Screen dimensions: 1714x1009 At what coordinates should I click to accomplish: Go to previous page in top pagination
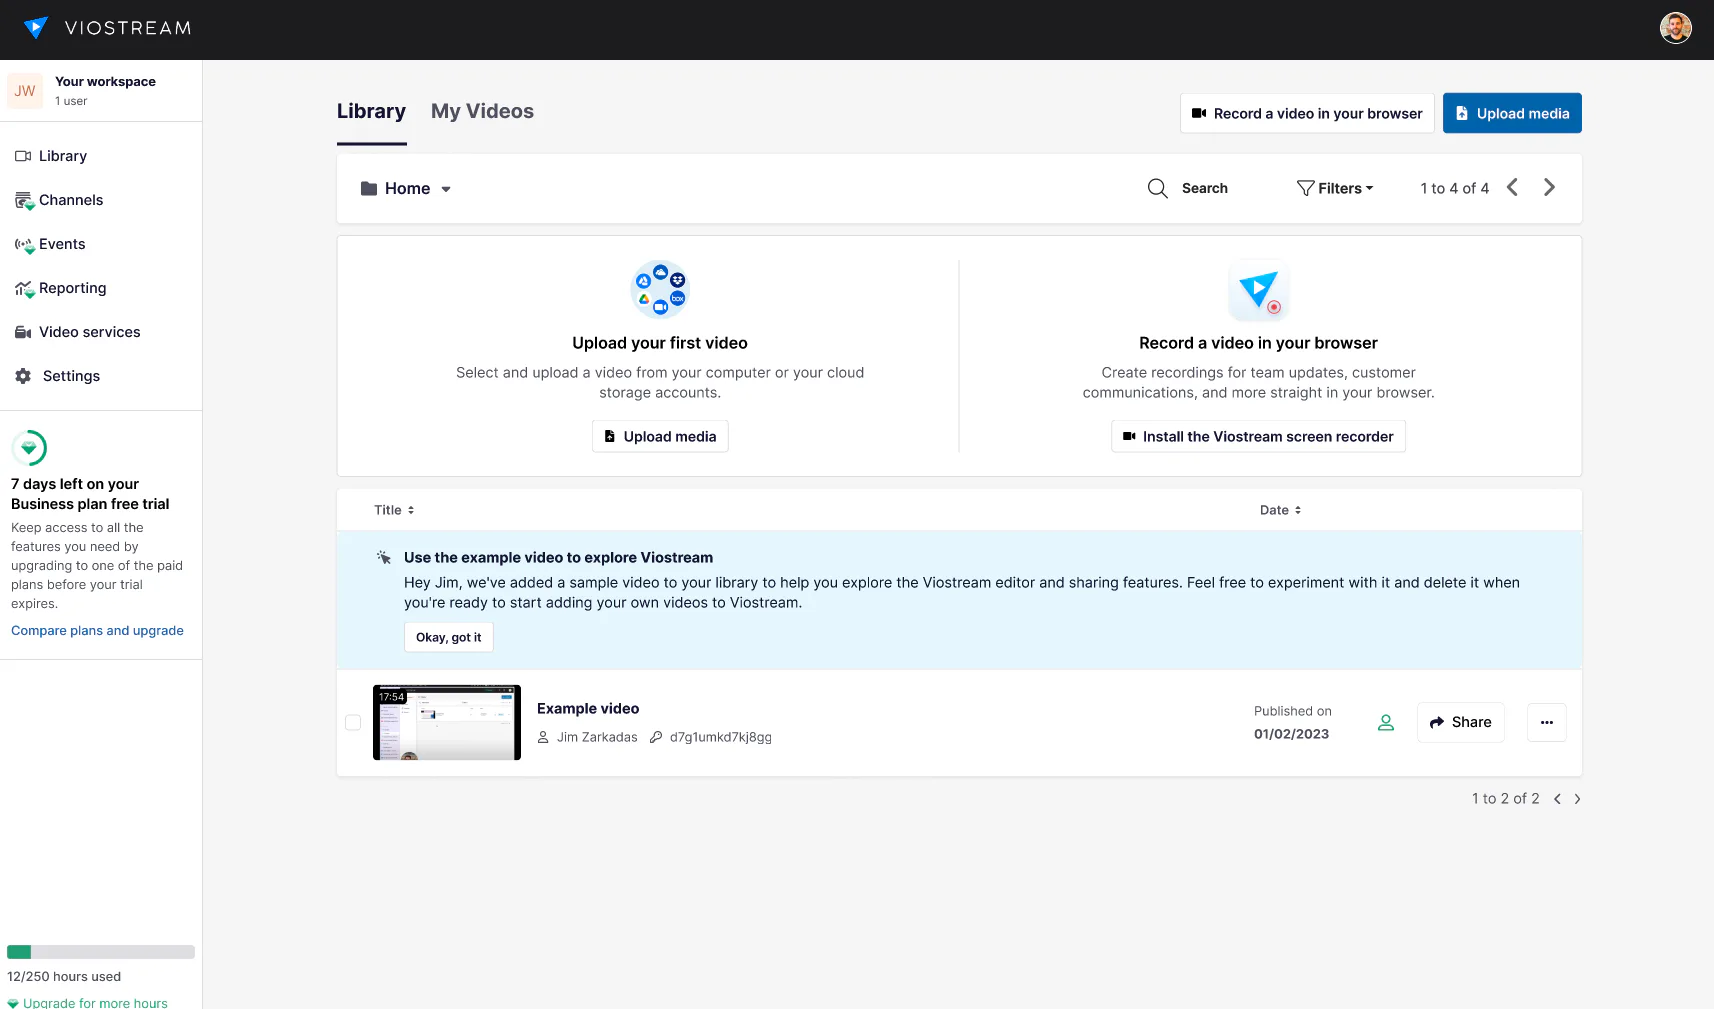point(1513,187)
